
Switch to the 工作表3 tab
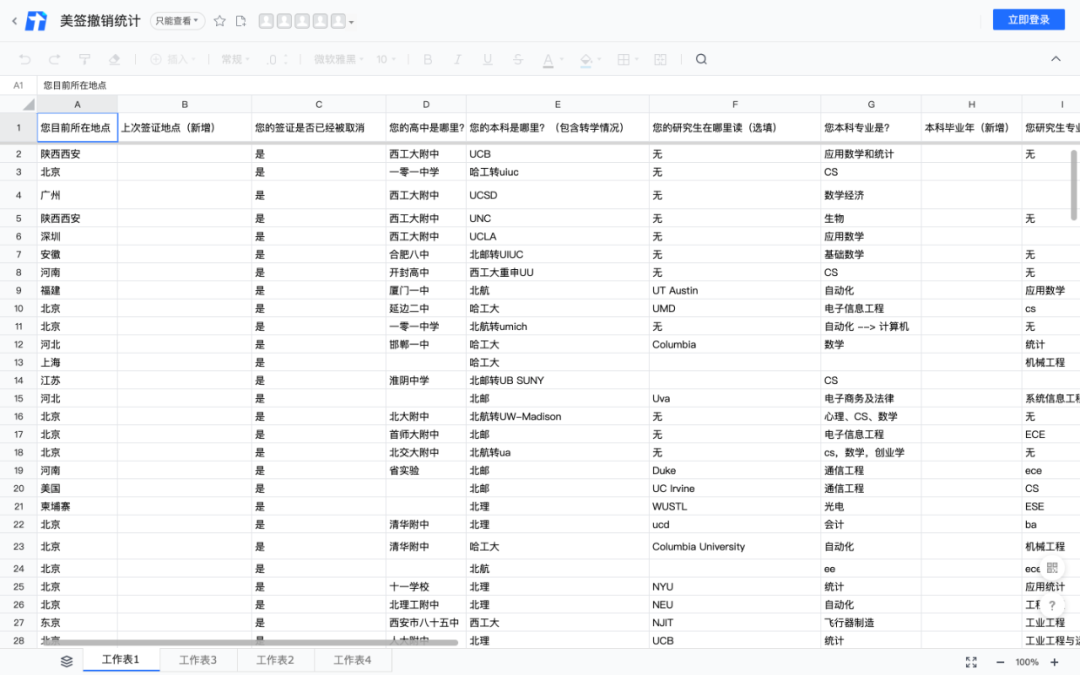point(198,660)
